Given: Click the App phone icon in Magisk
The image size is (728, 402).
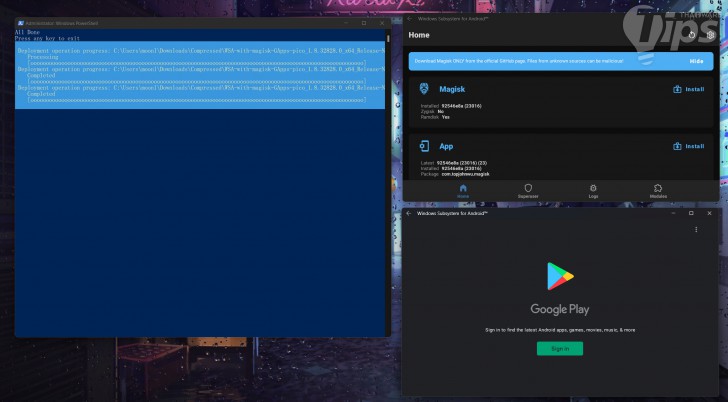Looking at the screenshot, I should [424, 146].
